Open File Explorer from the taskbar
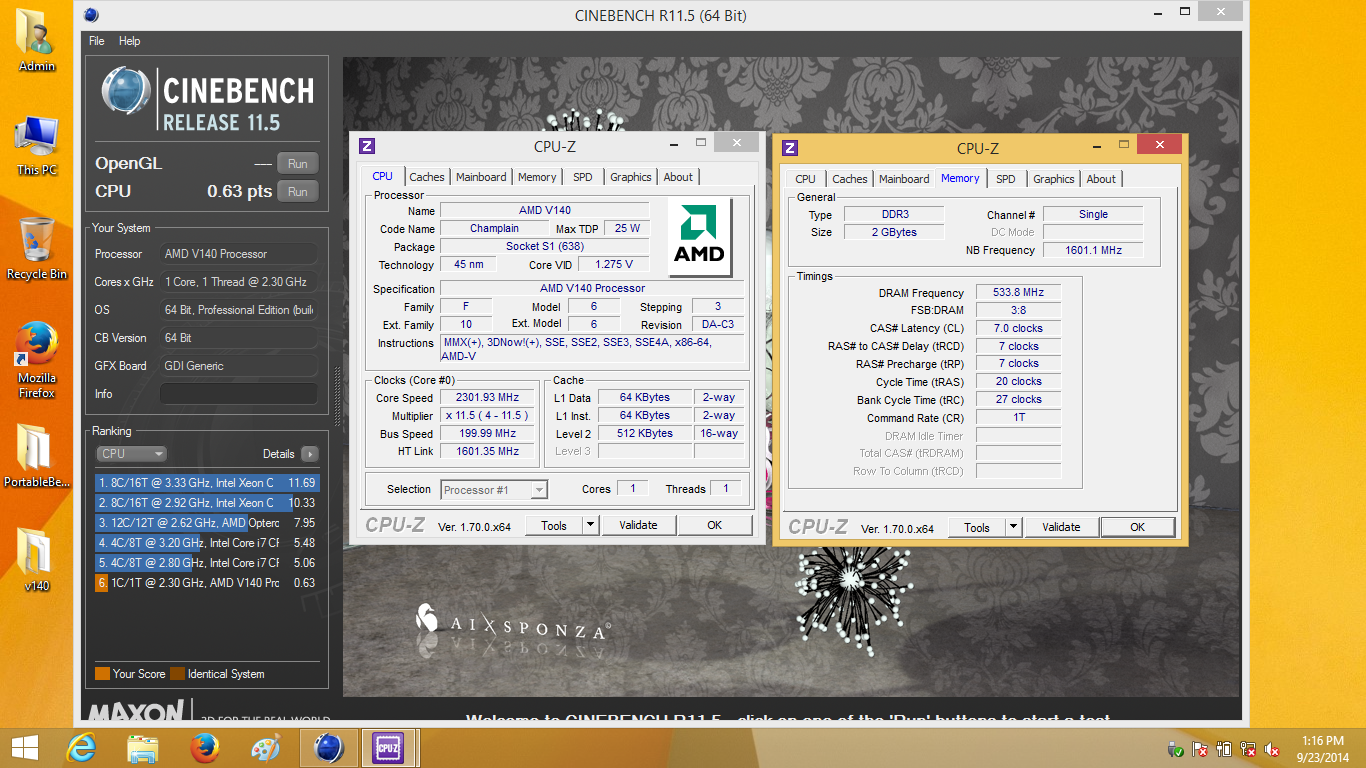 pyautogui.click(x=143, y=748)
